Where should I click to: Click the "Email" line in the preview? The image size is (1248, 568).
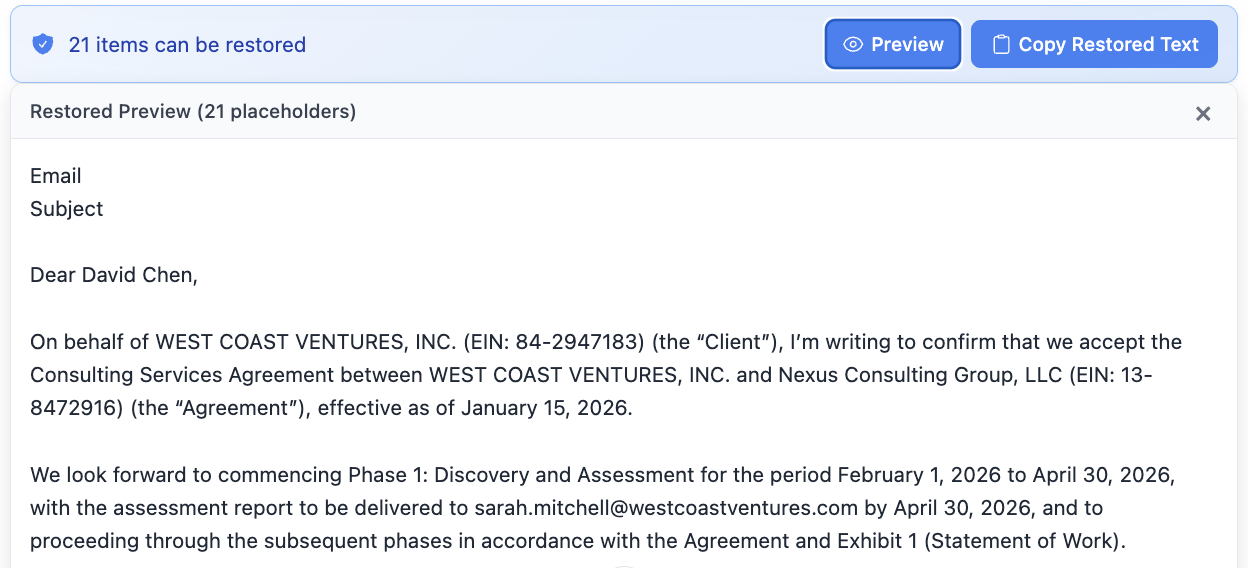(x=56, y=177)
